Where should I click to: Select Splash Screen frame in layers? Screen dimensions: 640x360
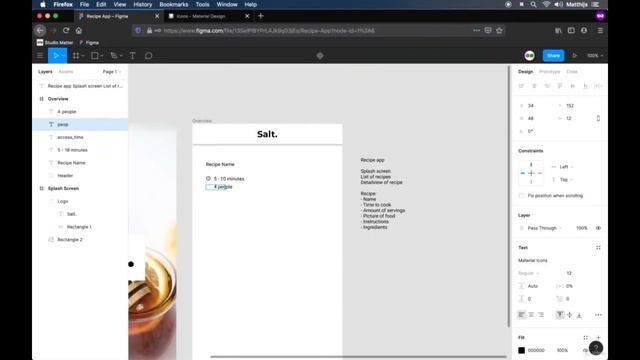pyautogui.click(x=63, y=189)
